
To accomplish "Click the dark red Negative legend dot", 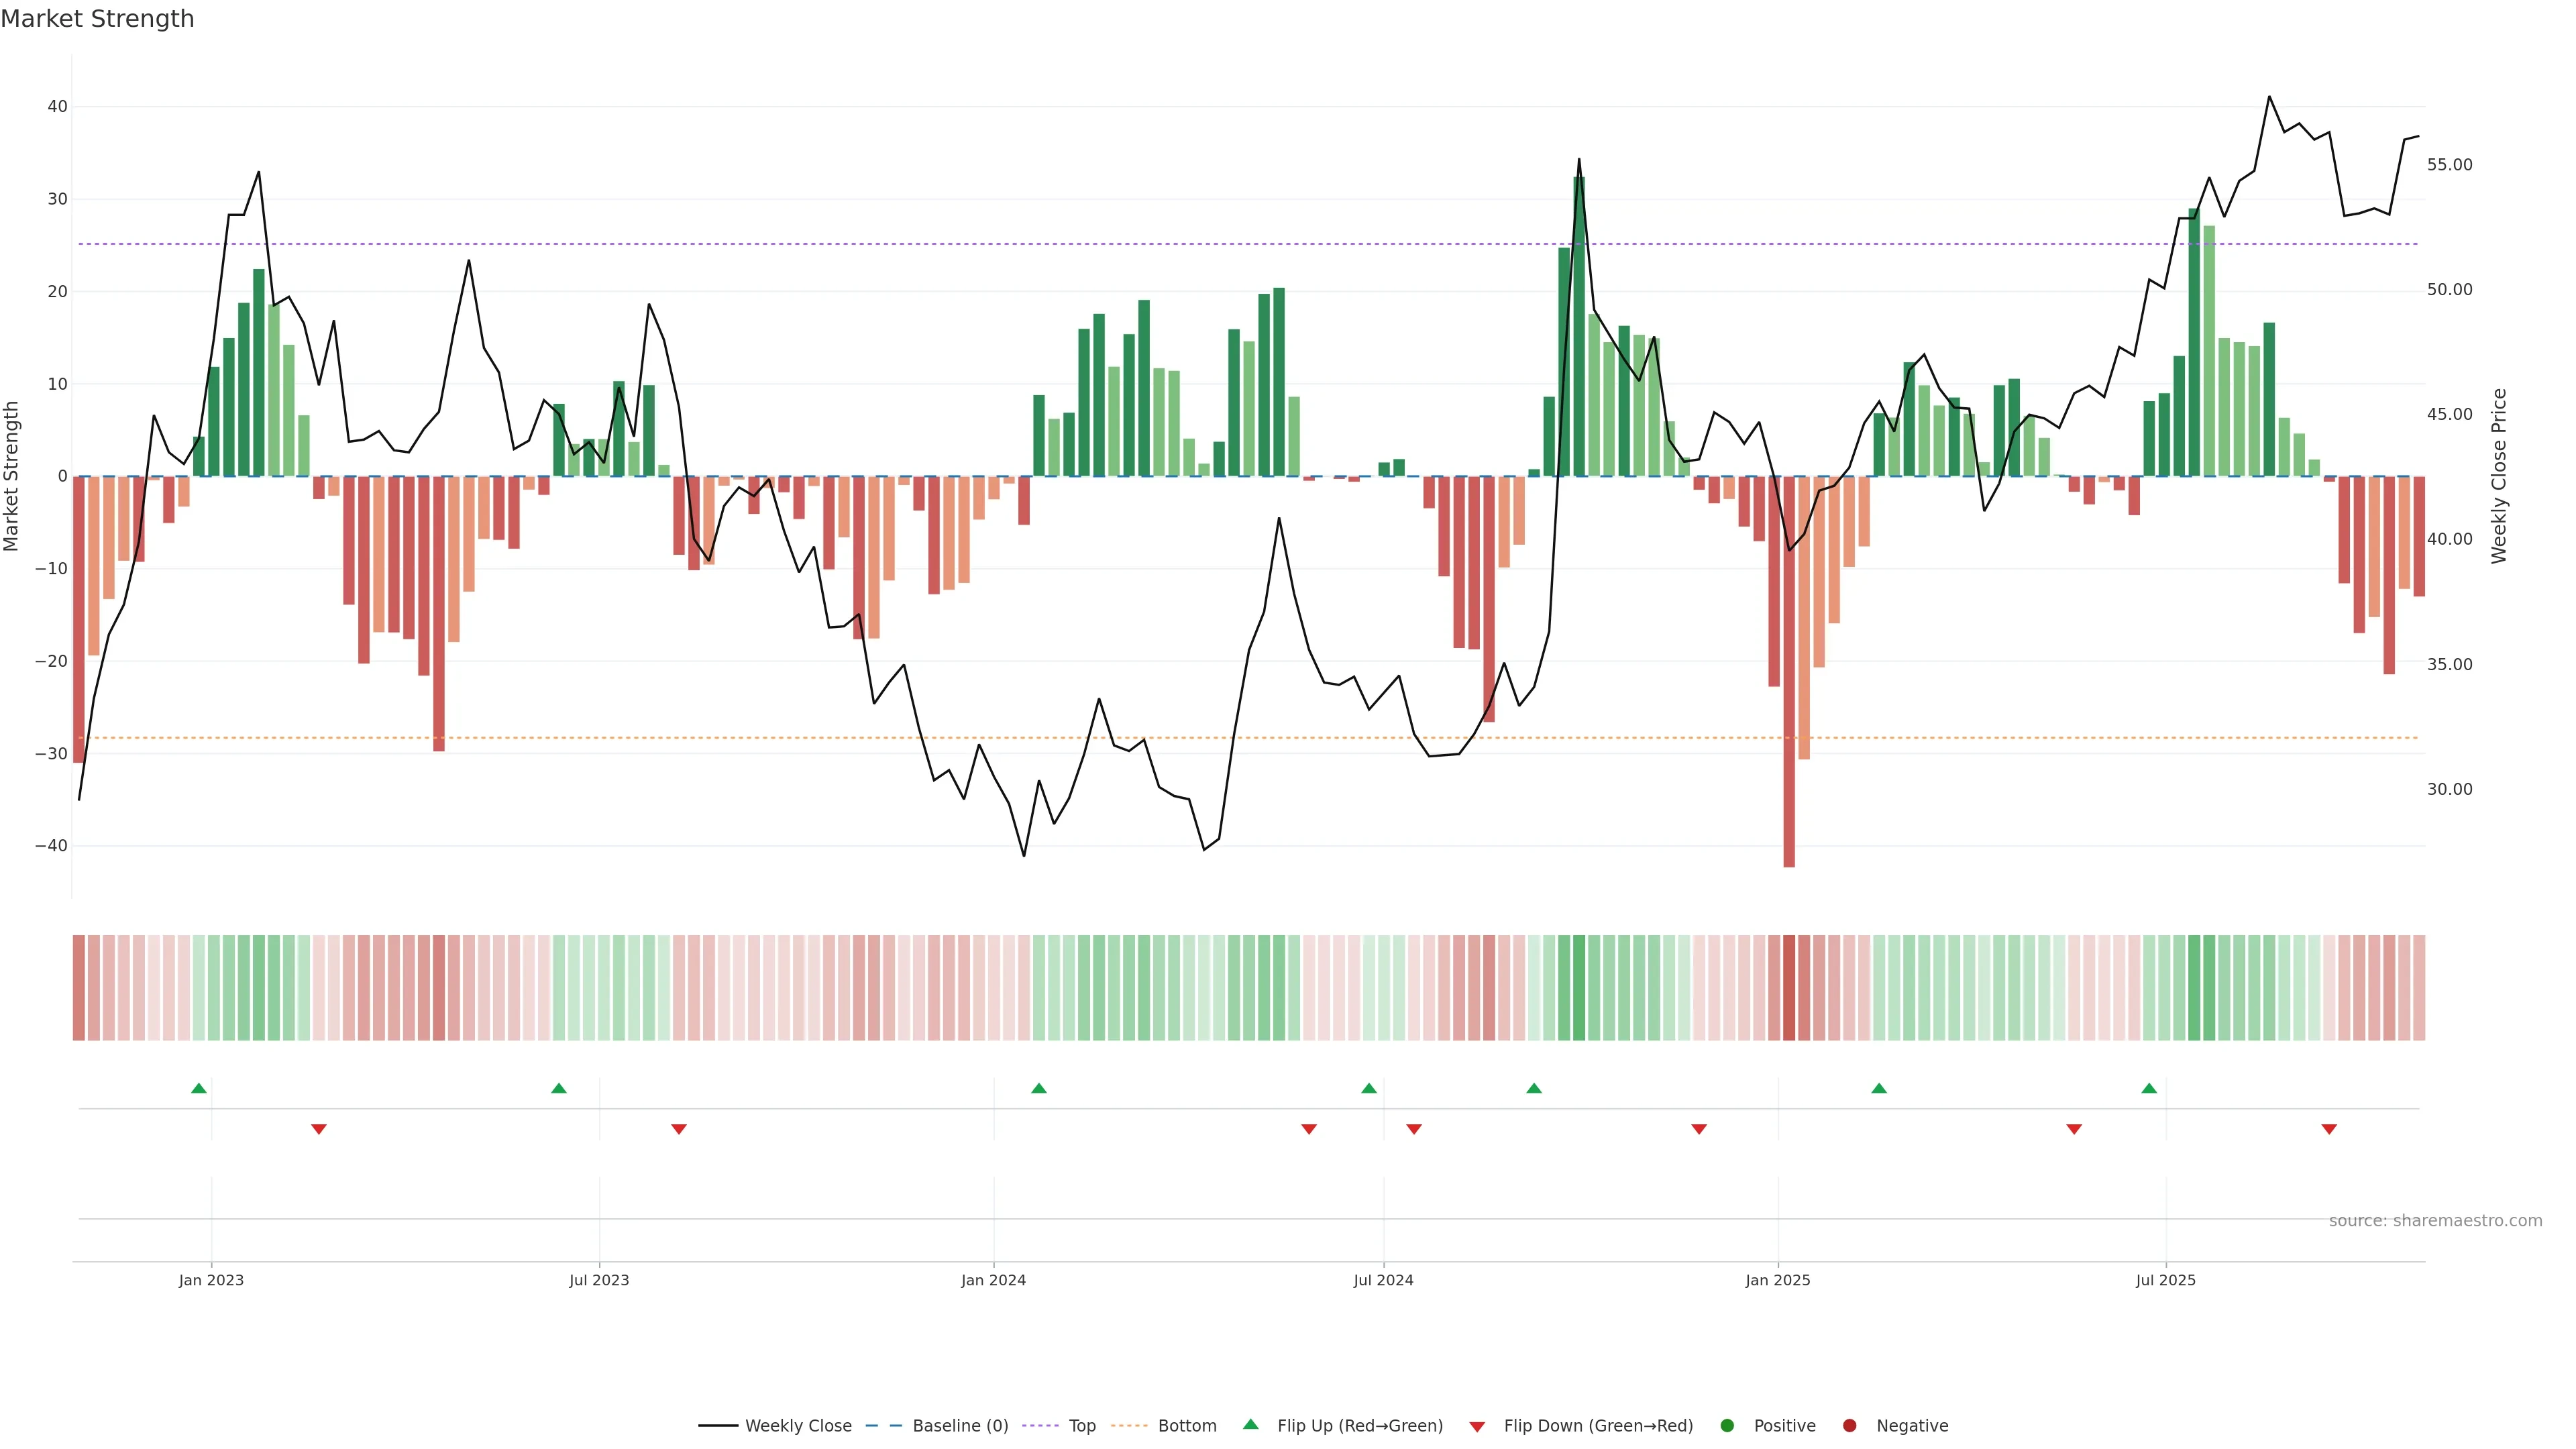I will tap(1849, 1426).
